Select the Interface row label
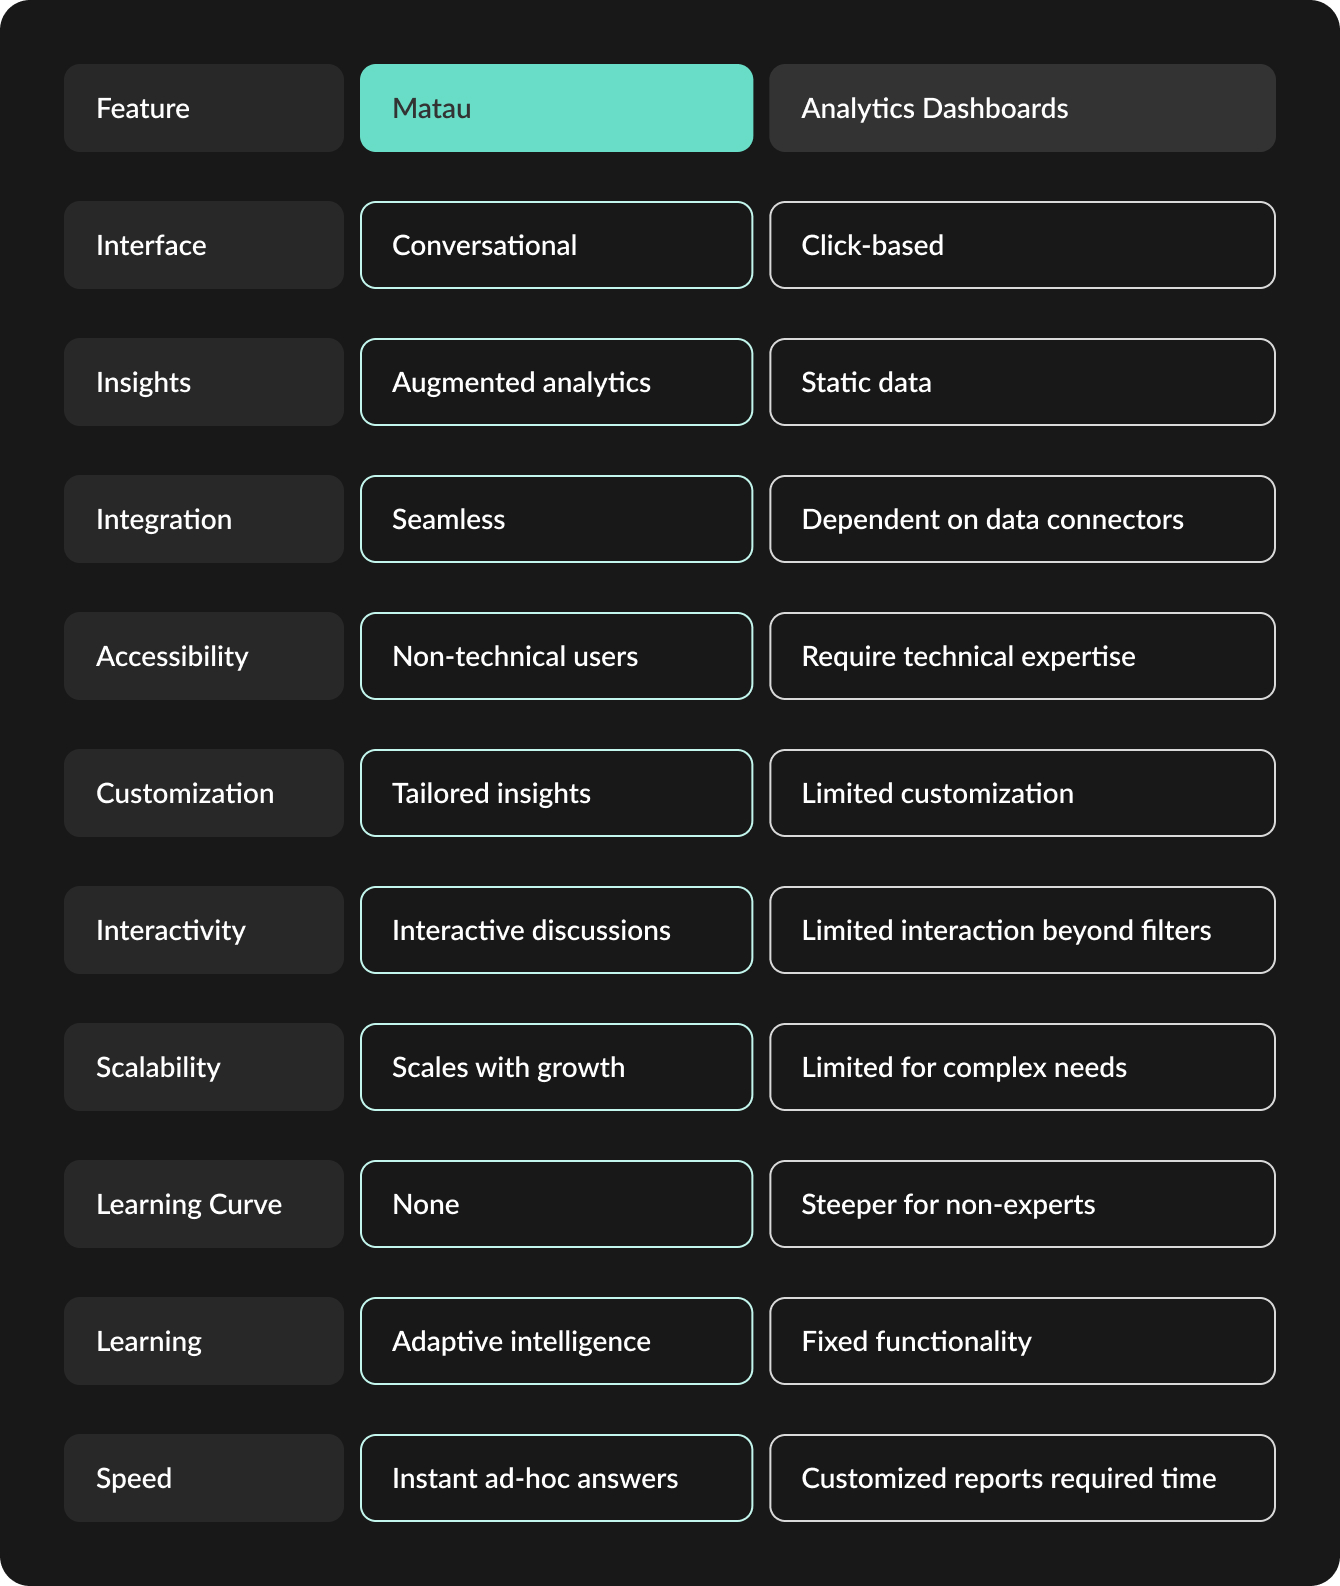This screenshot has height=1586, width=1340. [204, 245]
